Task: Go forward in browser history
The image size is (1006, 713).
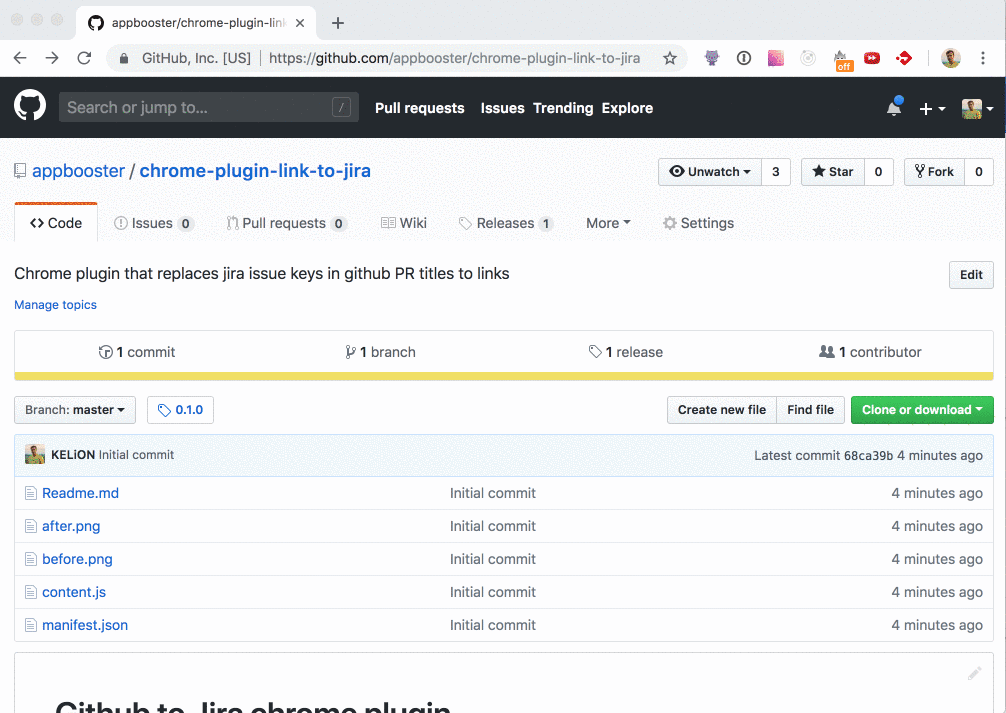Action: pos(52,58)
